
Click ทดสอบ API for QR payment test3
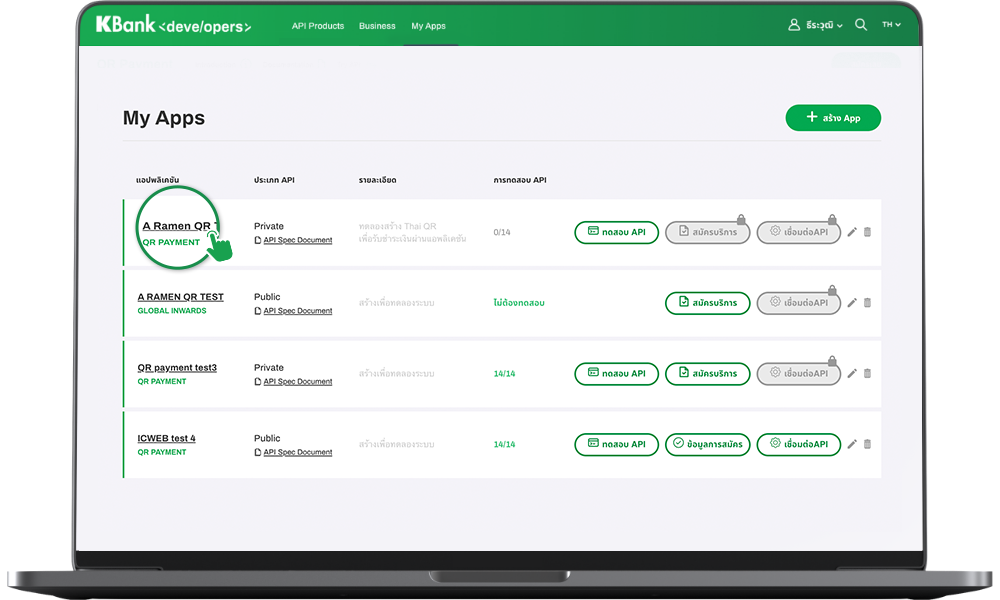617,374
